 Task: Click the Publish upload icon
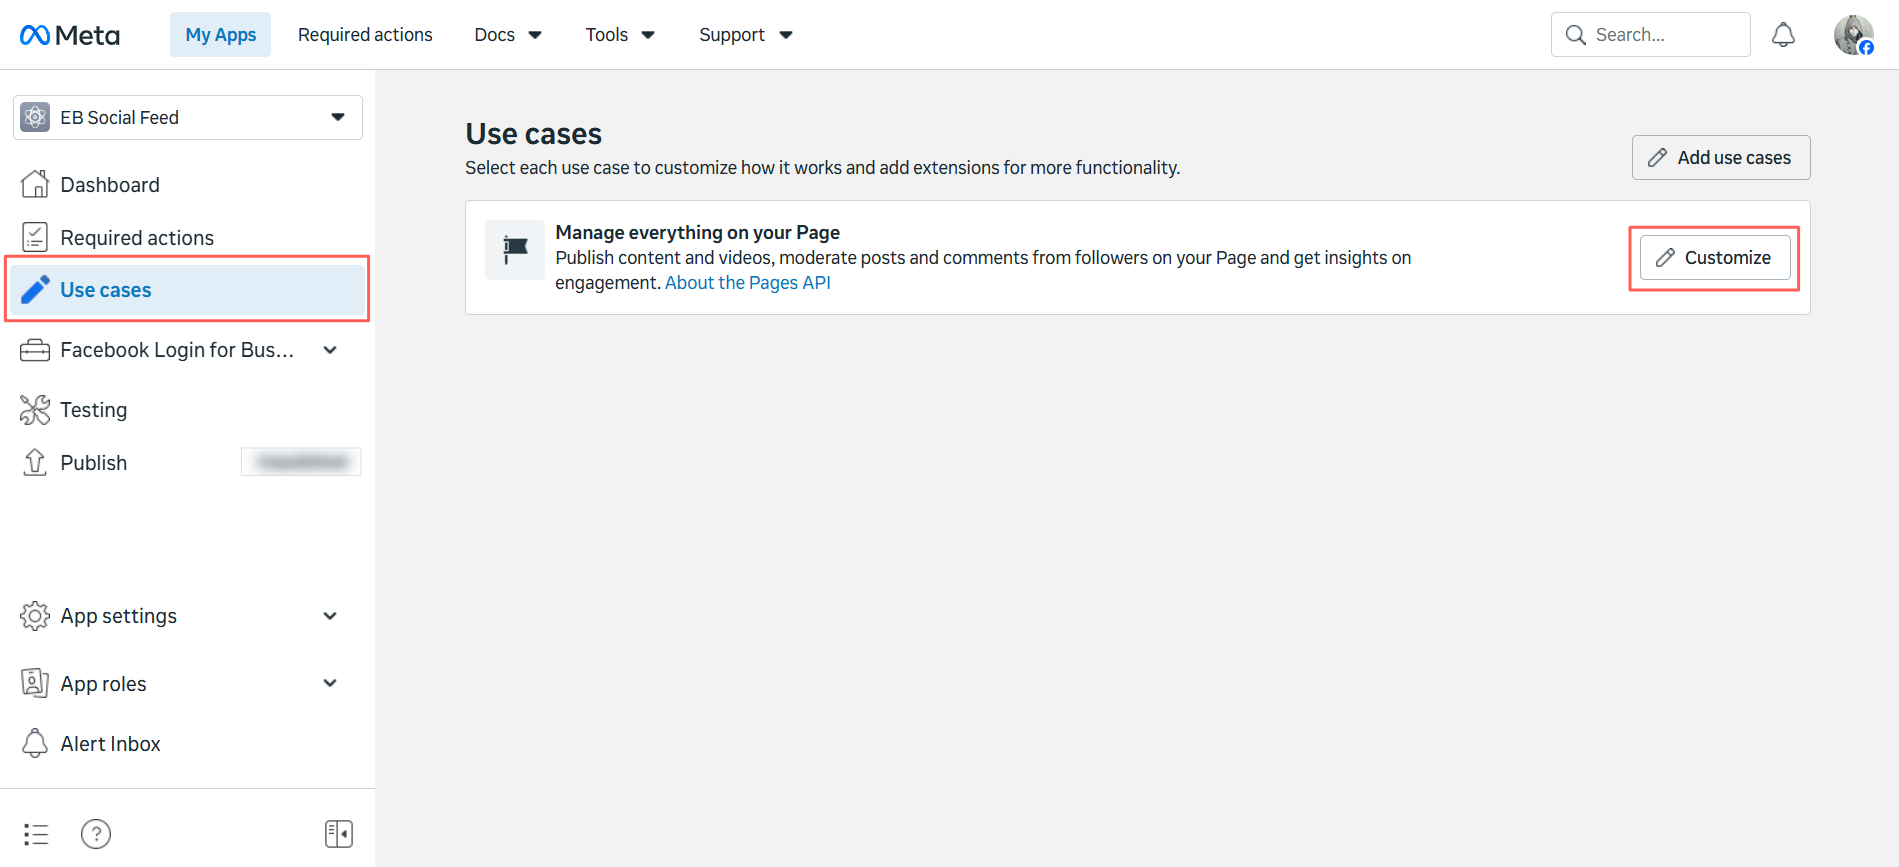(35, 462)
